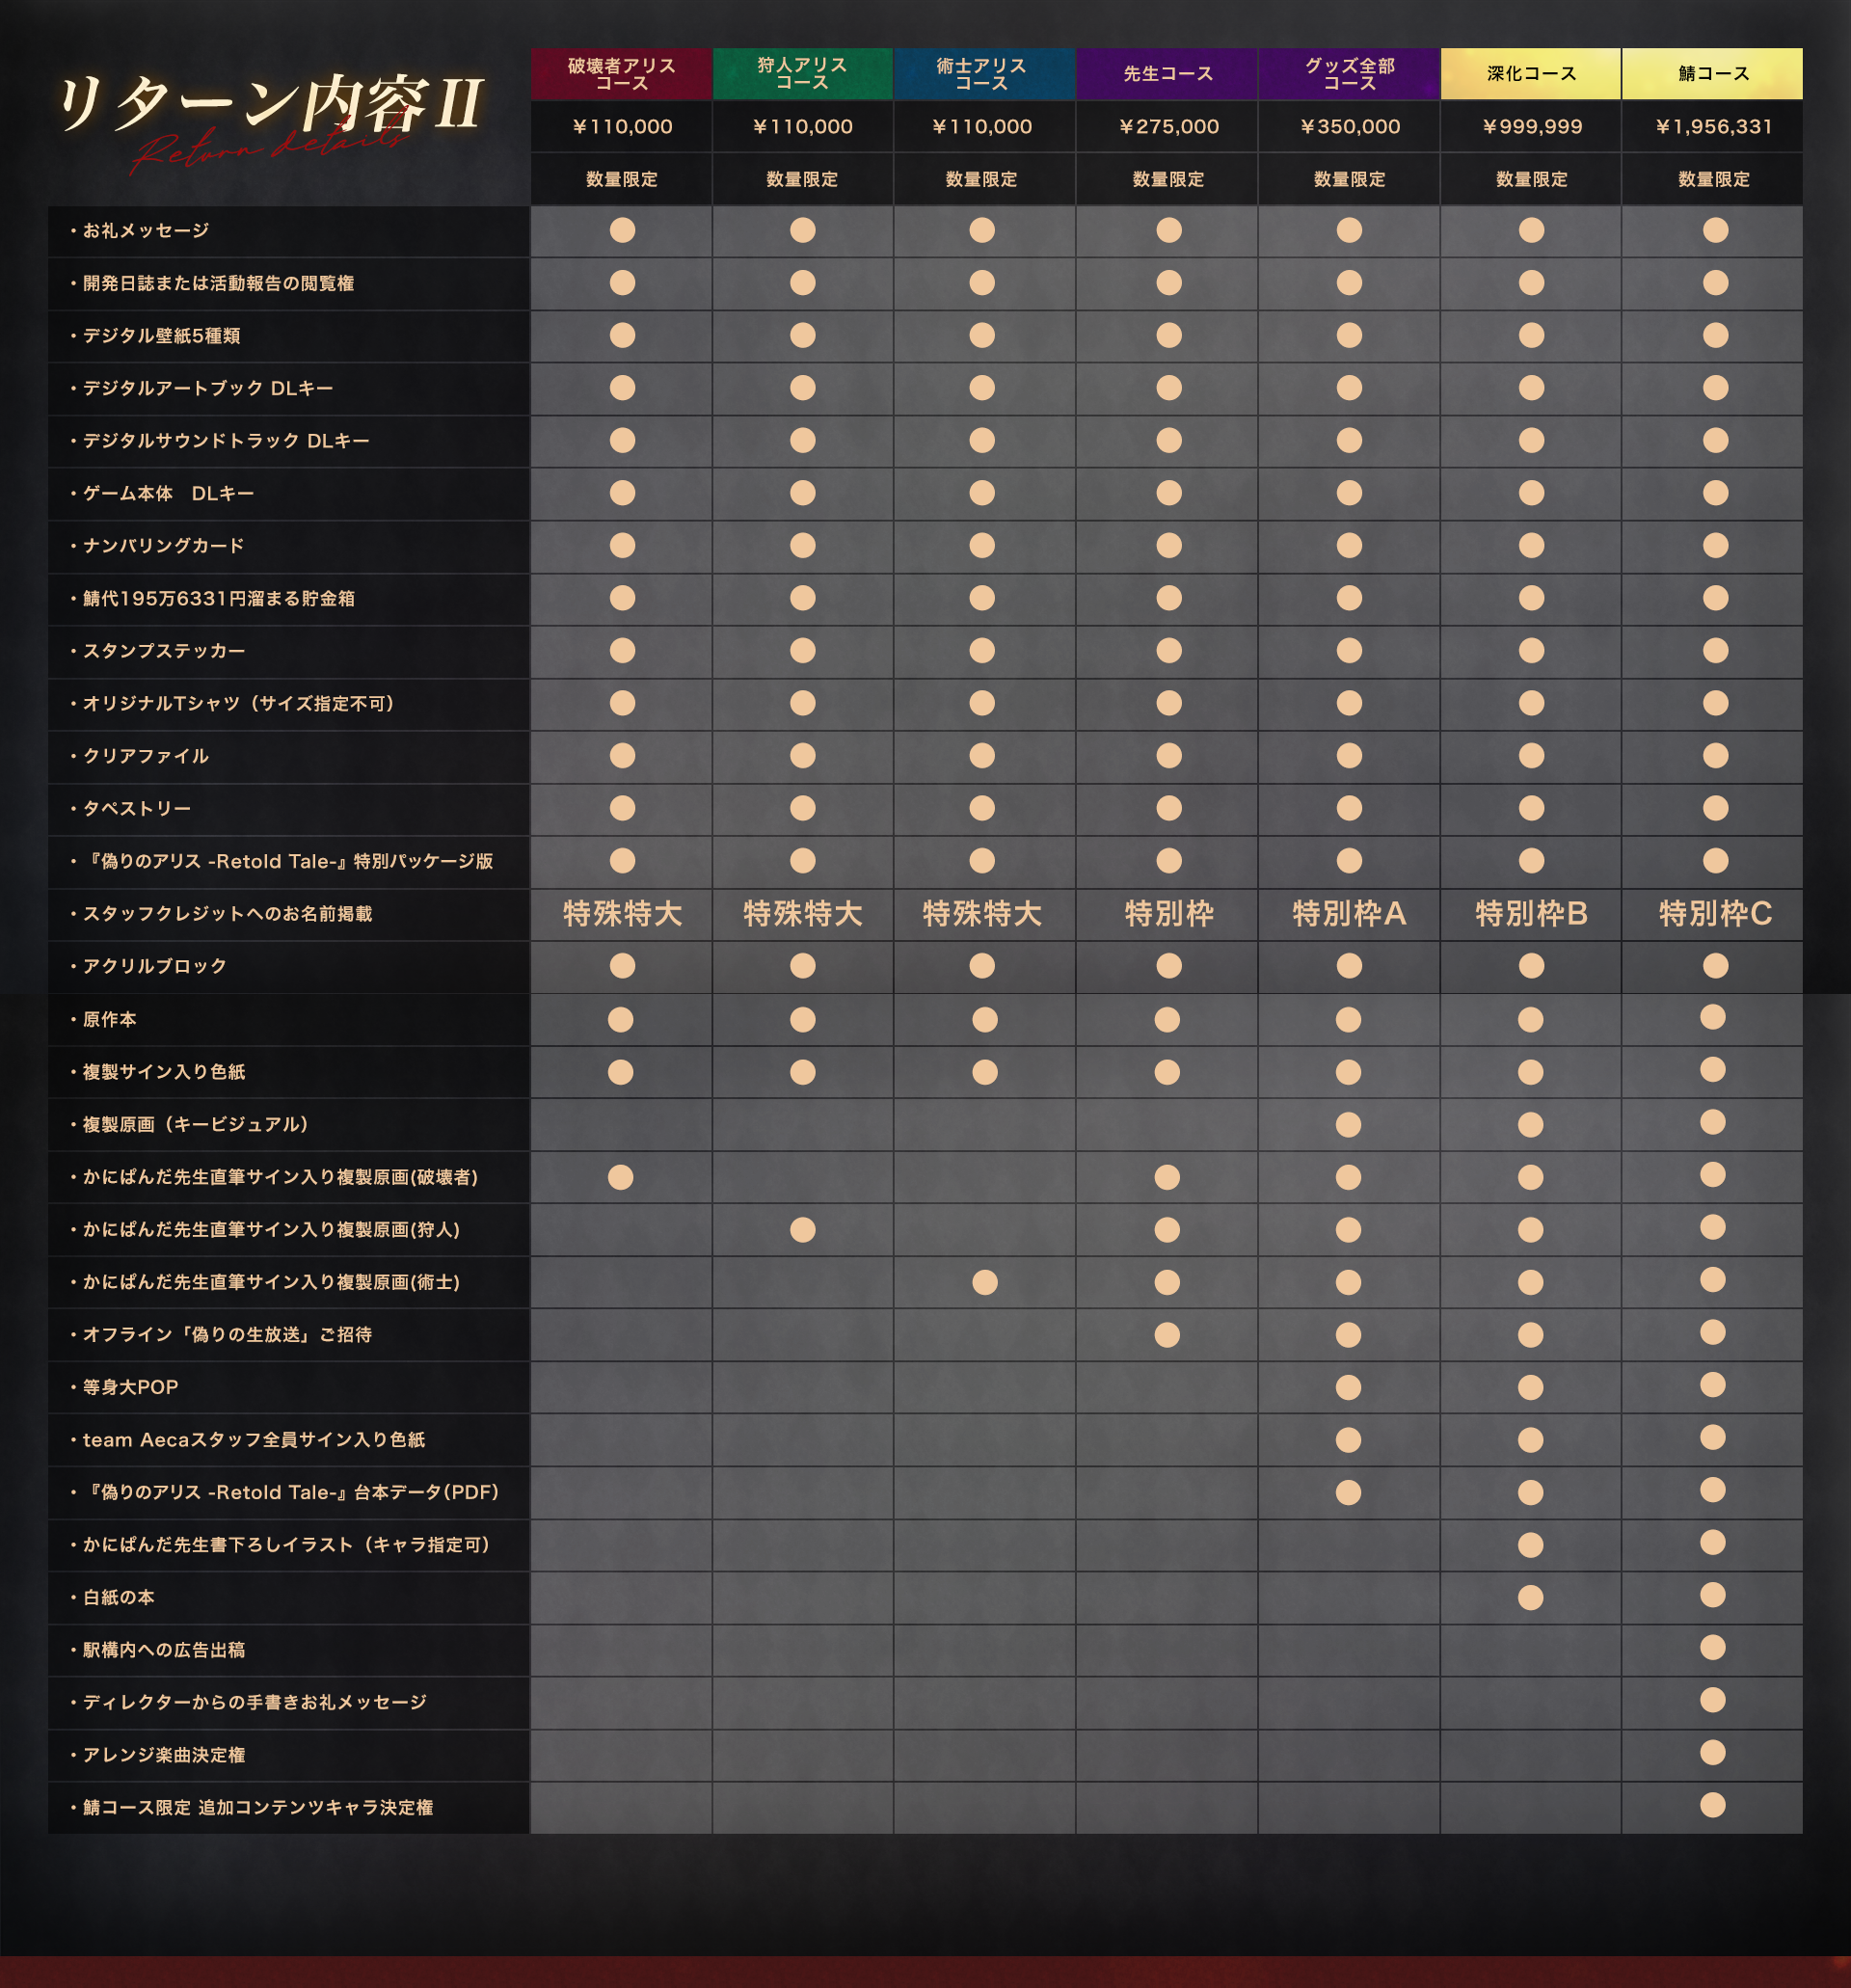Click 白紙の本 dot in 深化コース column
Viewport: 1851px width, 1988px height.
(1530, 1597)
